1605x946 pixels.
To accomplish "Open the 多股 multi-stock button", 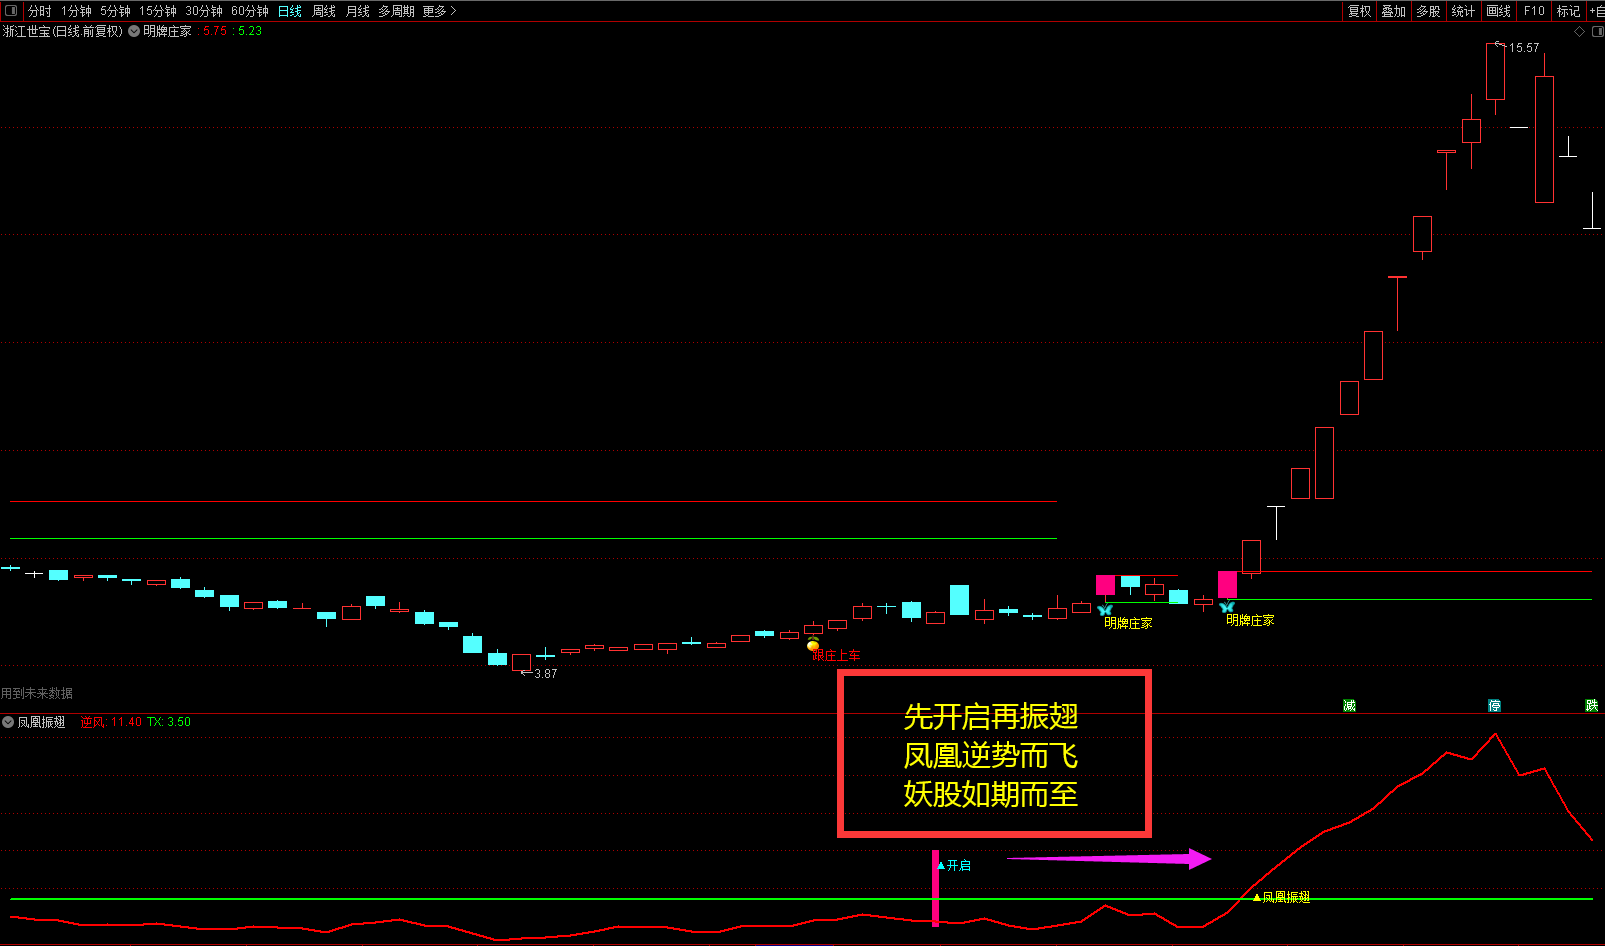I will 1428,11.
